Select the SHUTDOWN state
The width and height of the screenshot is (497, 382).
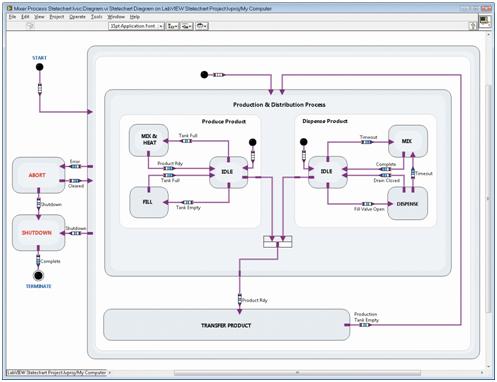coord(39,233)
